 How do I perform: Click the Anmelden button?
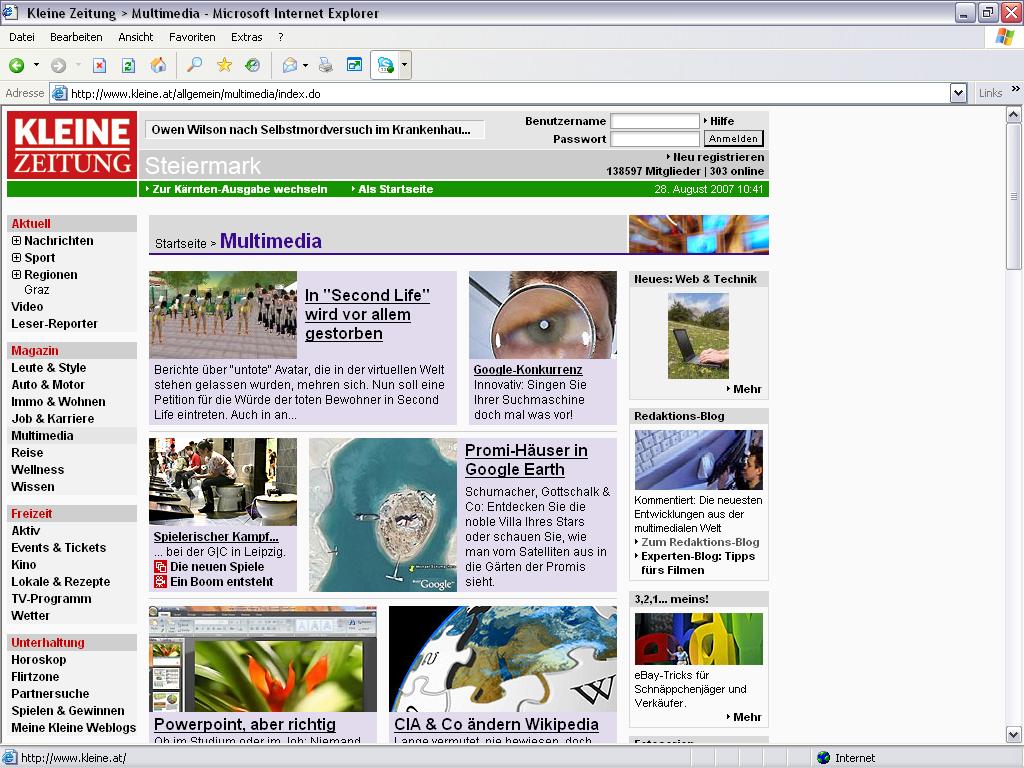[x=733, y=138]
